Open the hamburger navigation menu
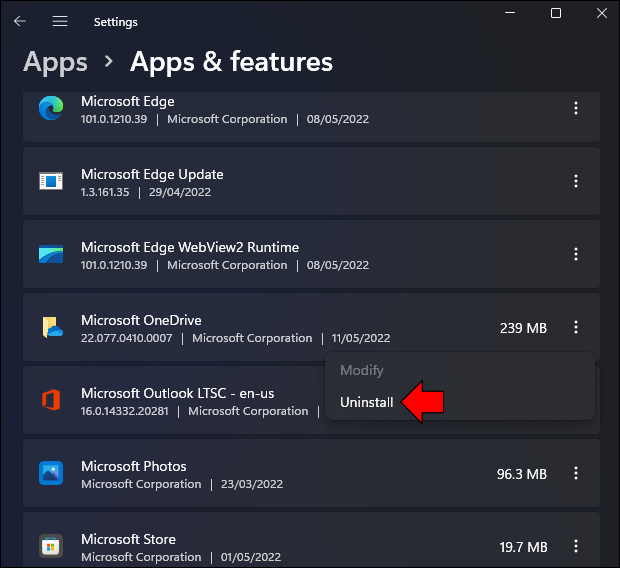The width and height of the screenshot is (620, 568). [60, 21]
